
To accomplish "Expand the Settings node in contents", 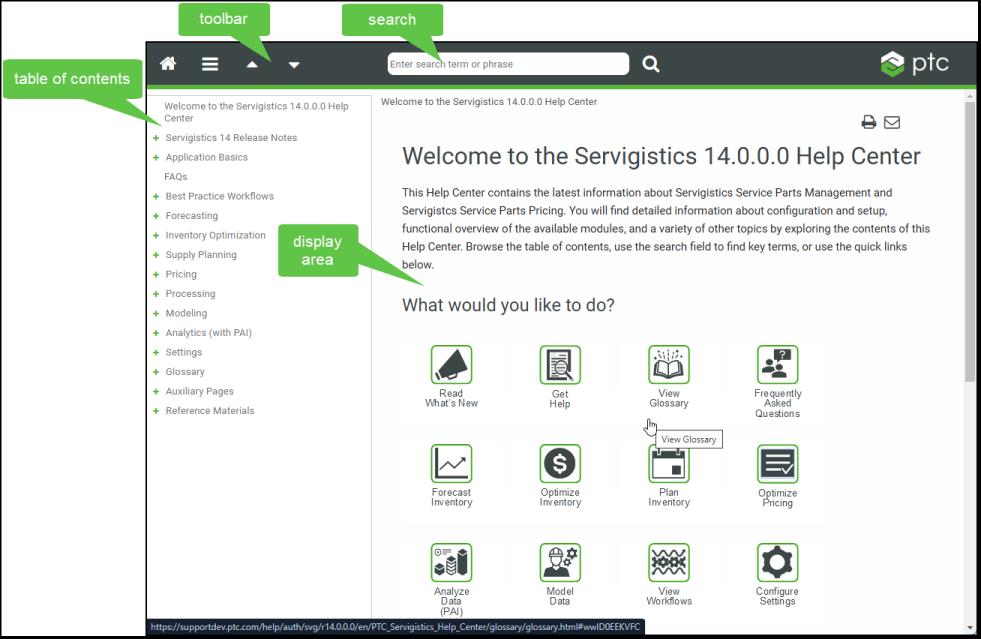I will pyautogui.click(x=156, y=352).
